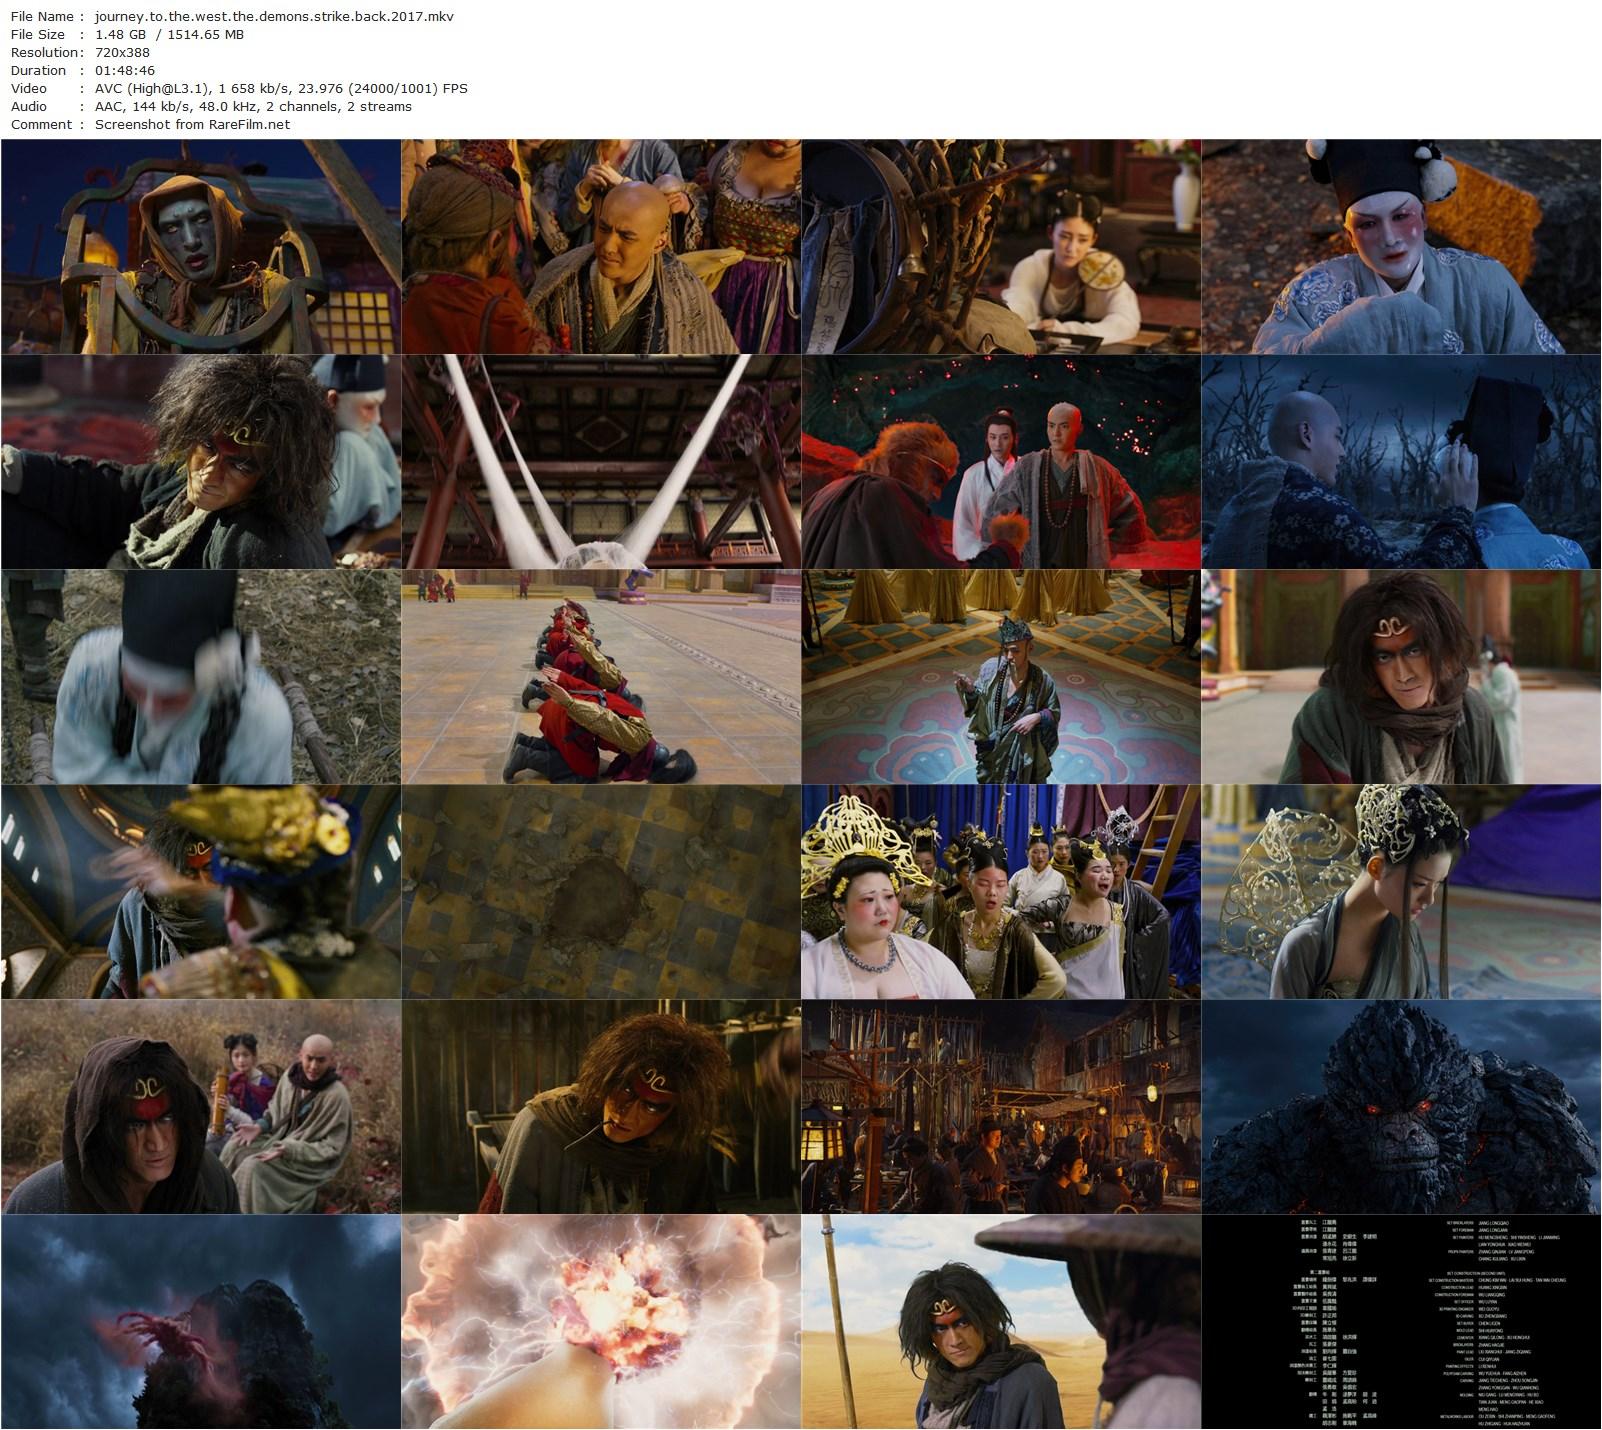
Task: Click the 01:48:46 duration value
Action: [x=124, y=70]
